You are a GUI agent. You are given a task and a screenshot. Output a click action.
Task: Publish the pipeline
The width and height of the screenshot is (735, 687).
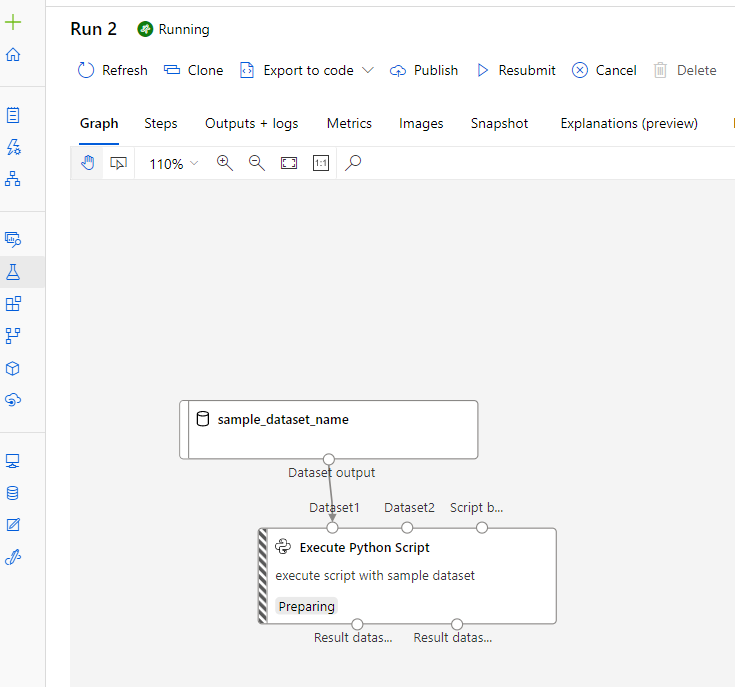(x=424, y=70)
